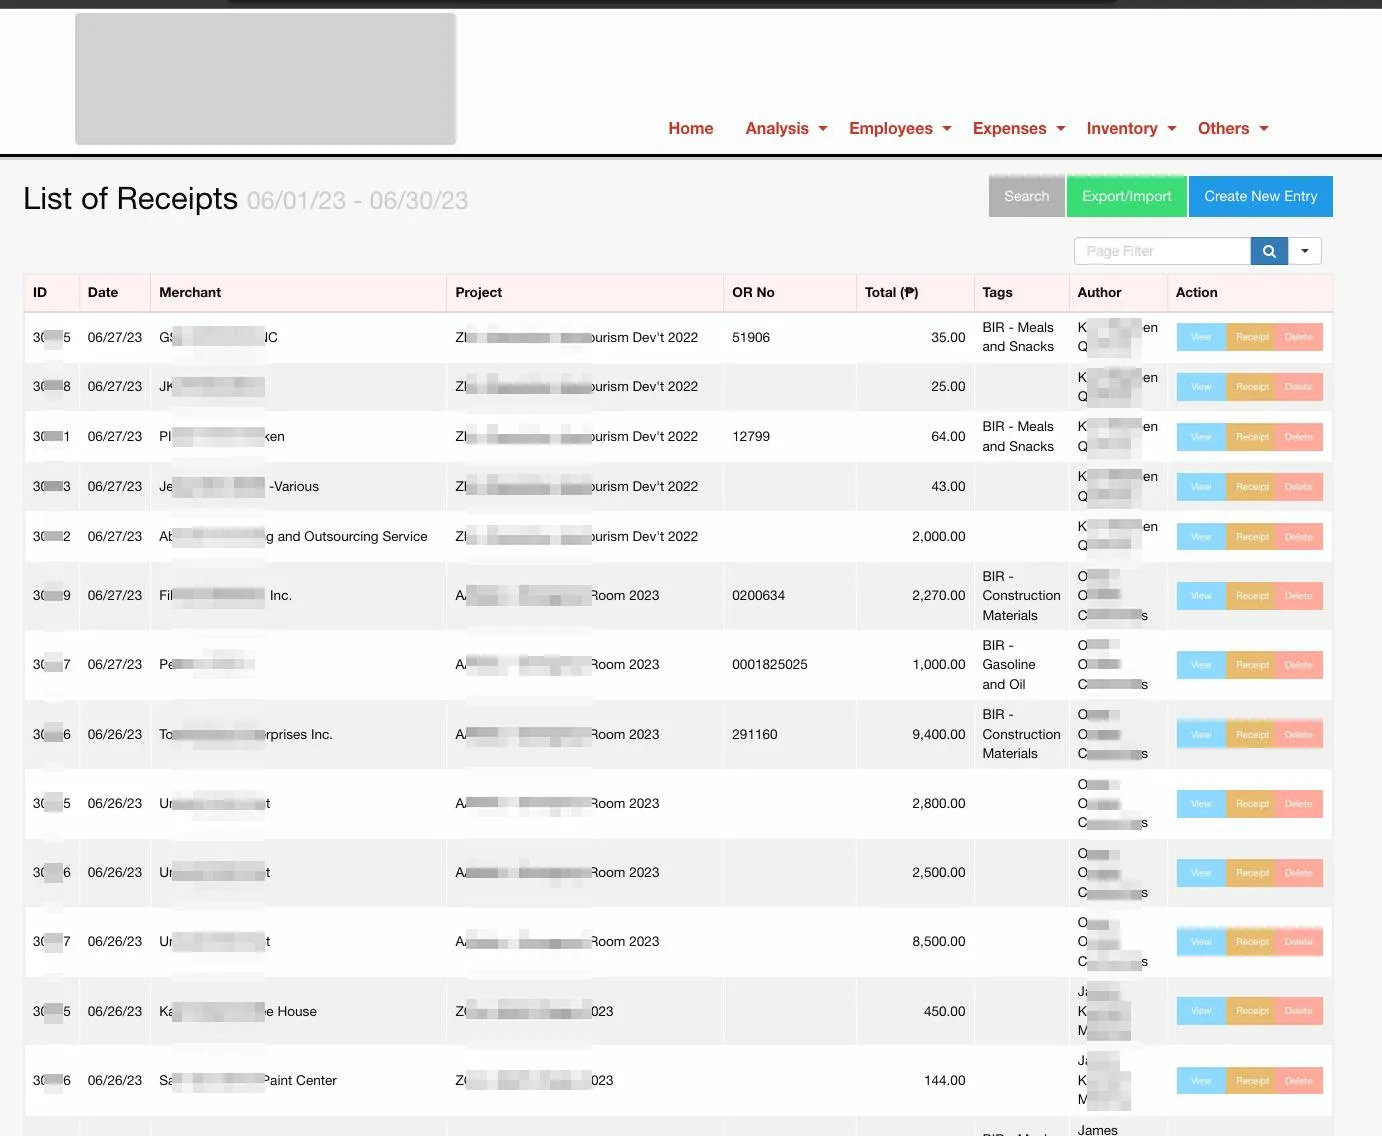Delete the 2,270.00 Construction Materials entry
Image resolution: width=1382 pixels, height=1136 pixels.
tap(1299, 596)
